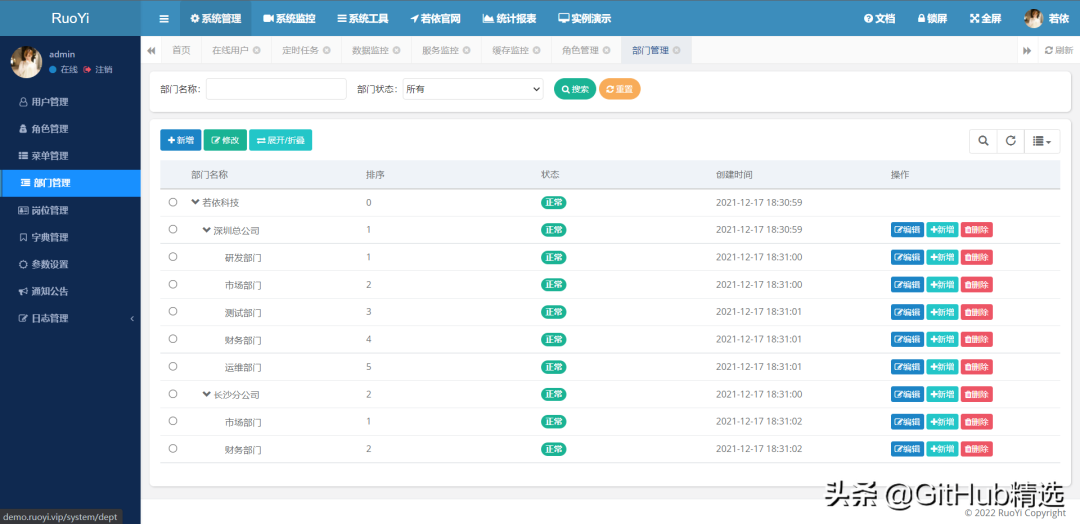Select radio for 市场部门 row with order 2
Image resolution: width=1080 pixels, height=524 pixels.
[173, 284]
